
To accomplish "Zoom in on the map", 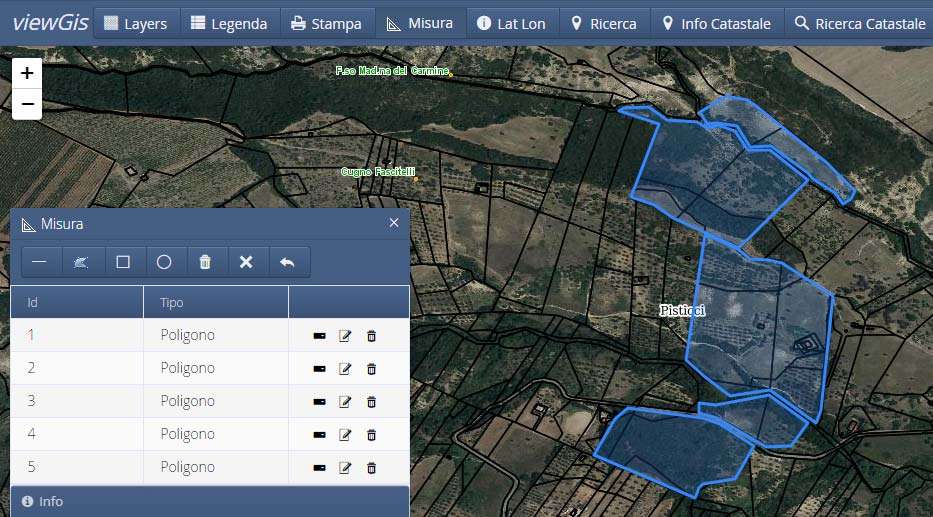I will click(x=27, y=73).
